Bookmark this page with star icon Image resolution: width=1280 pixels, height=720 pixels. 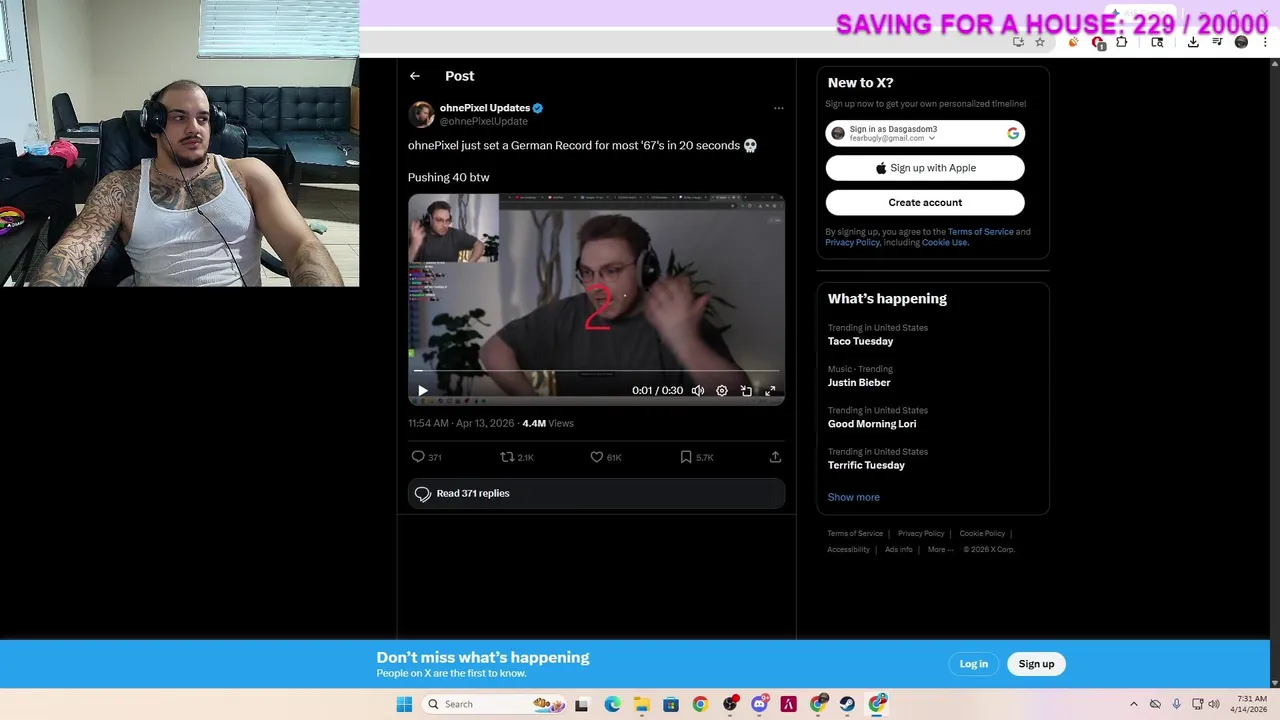(x=1040, y=42)
